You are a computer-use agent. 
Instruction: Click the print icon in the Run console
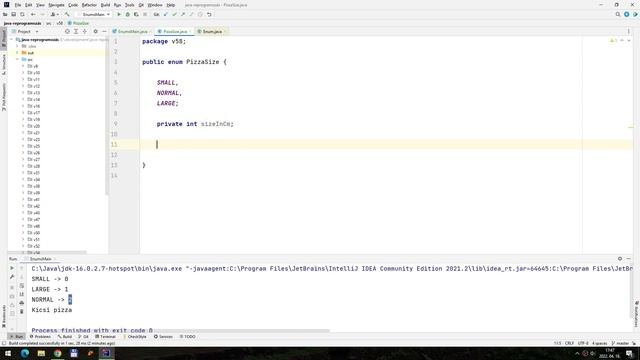coord(22,303)
